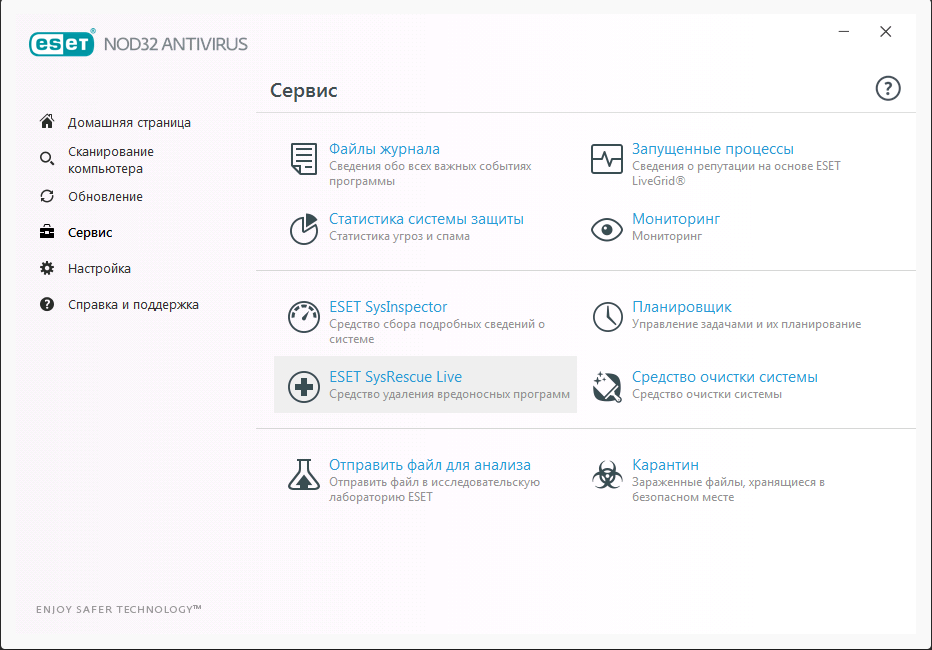932x650 pixels.
Task: Open the Планировщик link
Action: 682,307
